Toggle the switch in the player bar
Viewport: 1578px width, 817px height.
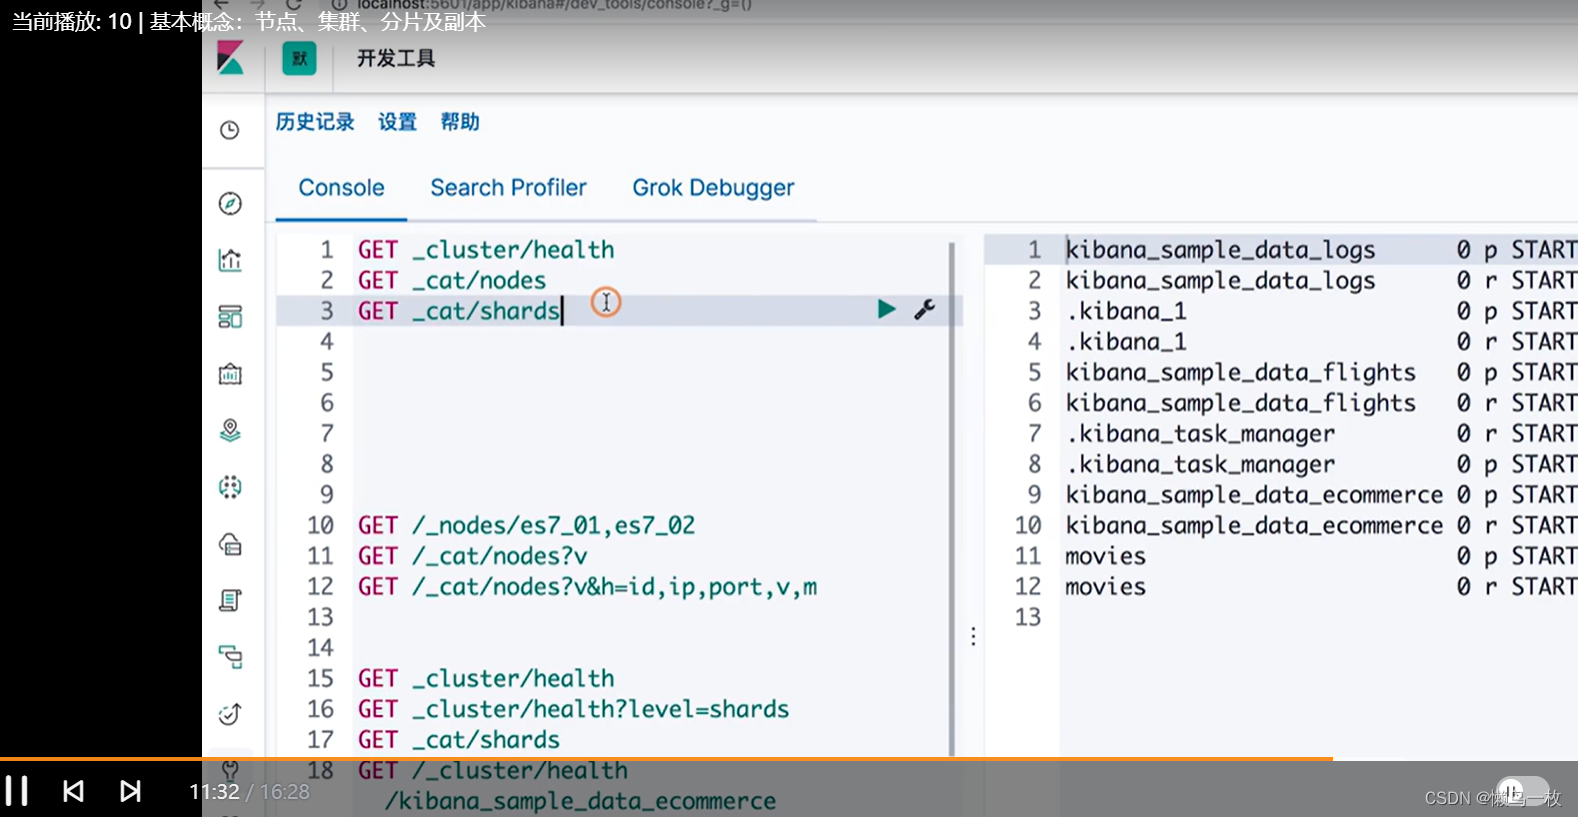click(x=1522, y=790)
